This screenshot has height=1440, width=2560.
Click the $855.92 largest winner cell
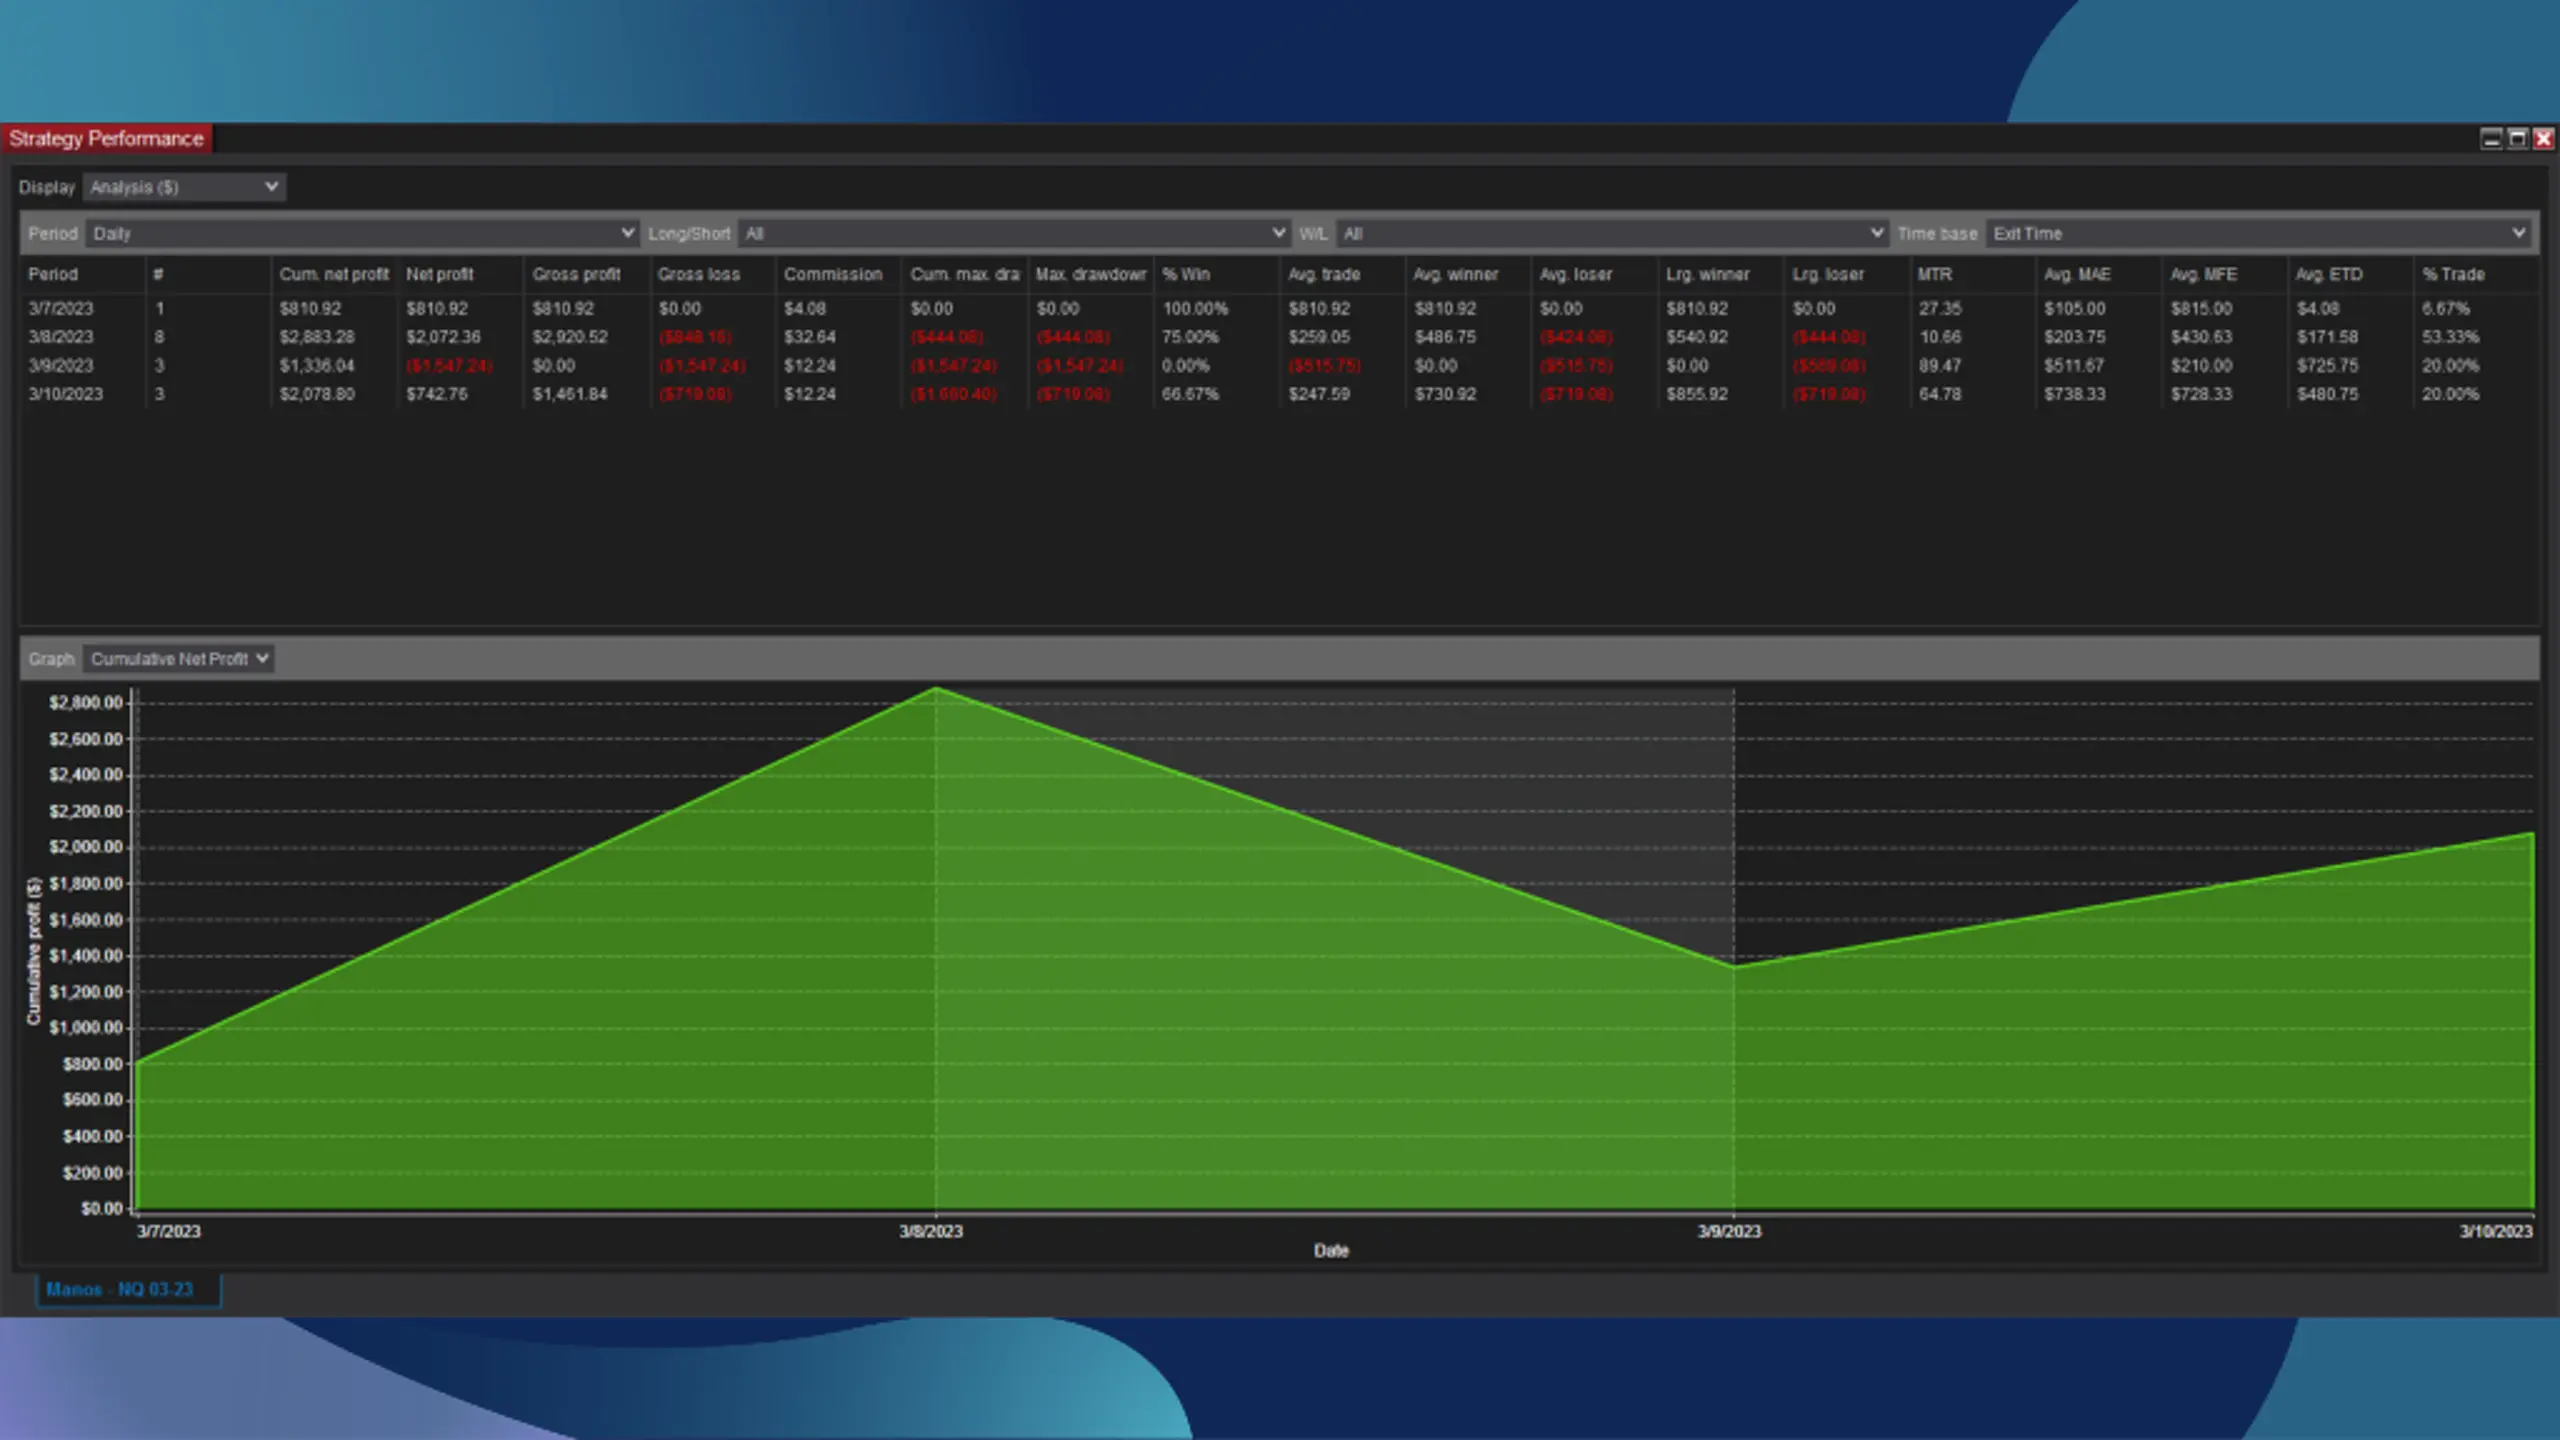click(1697, 394)
